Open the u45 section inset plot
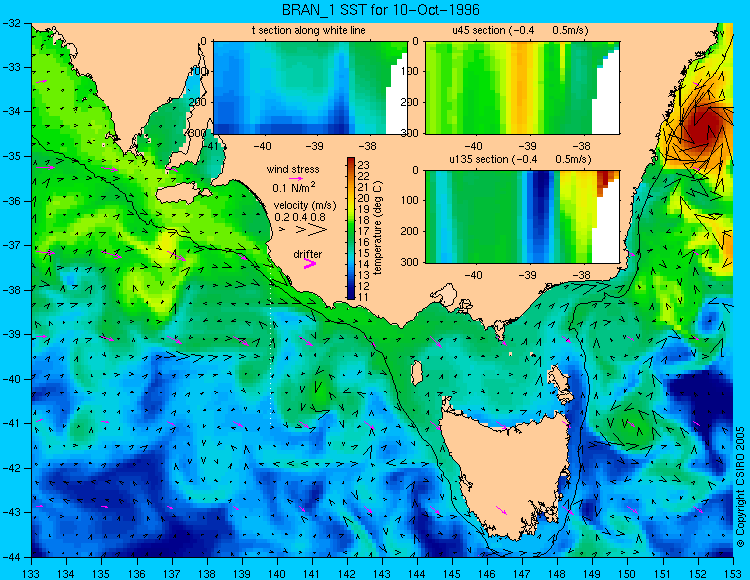The width and height of the screenshot is (750, 580). [x=522, y=88]
